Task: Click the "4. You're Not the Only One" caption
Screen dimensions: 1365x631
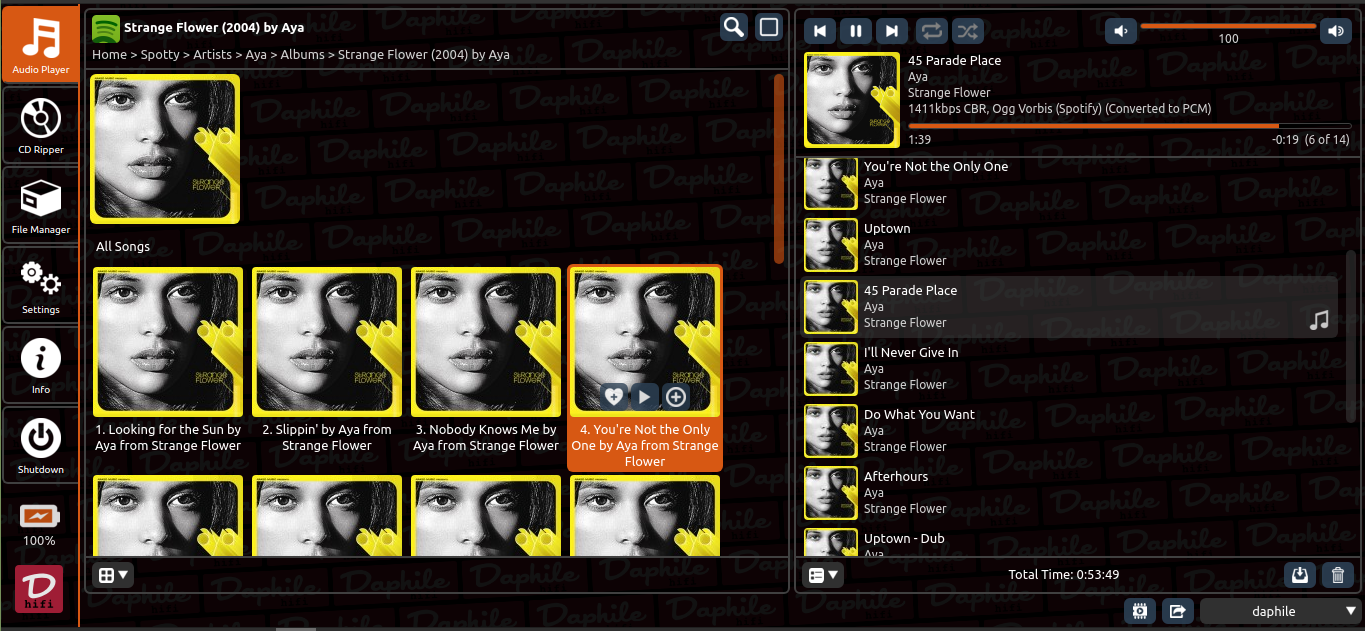Action: 645,445
